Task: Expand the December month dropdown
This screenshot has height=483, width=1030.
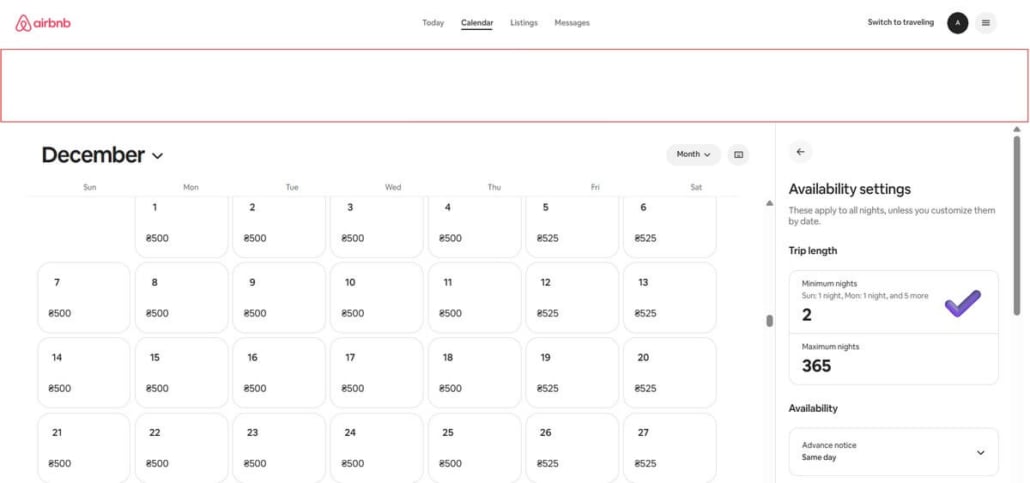Action: 102,155
